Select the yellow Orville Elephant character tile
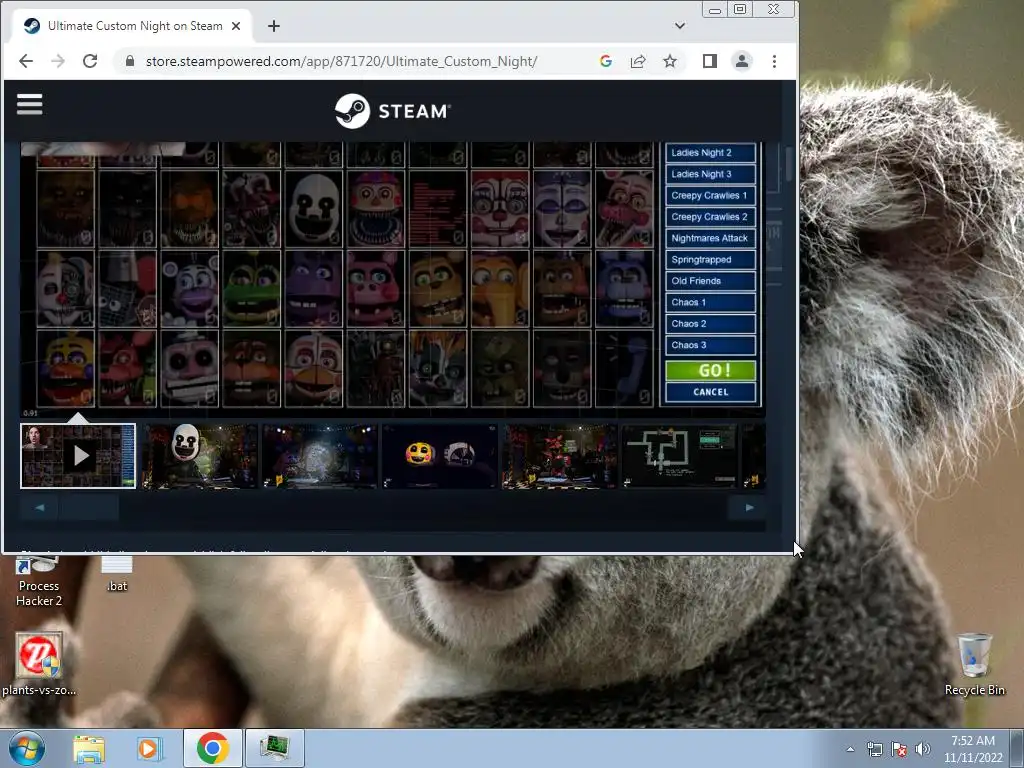The height and width of the screenshot is (768, 1024). pyautogui.click(x=500, y=289)
